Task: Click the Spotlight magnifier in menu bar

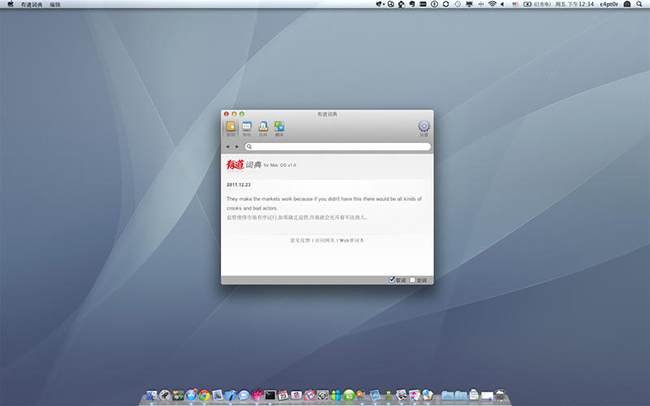Action: pos(637,5)
